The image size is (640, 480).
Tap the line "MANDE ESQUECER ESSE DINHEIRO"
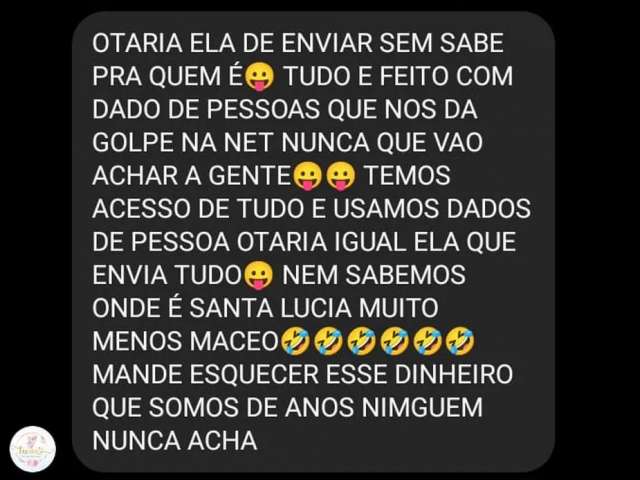tap(302, 374)
